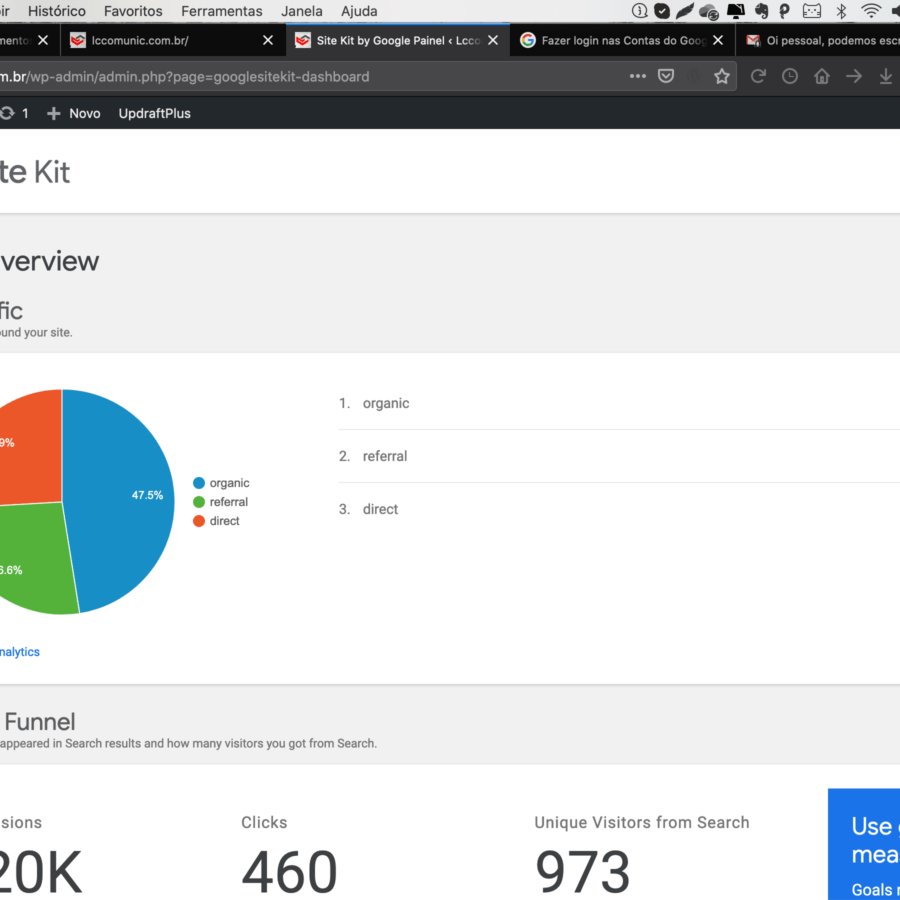Click the letter P menu bar icon
Screen dimensions: 900x900
[784, 11]
